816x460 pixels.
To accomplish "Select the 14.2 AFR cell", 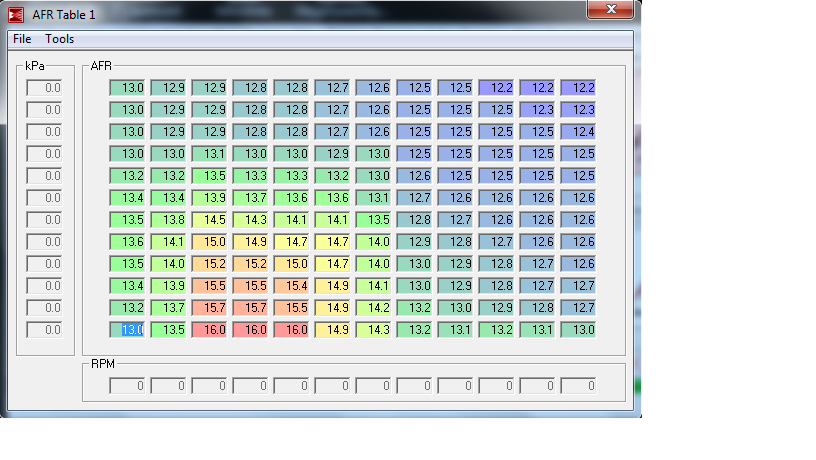I will 374,308.
